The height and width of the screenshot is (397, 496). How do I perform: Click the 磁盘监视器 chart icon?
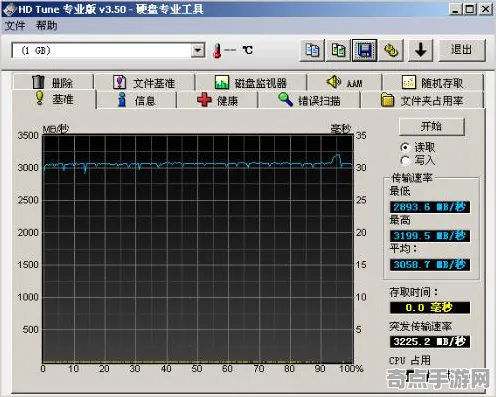click(x=222, y=82)
